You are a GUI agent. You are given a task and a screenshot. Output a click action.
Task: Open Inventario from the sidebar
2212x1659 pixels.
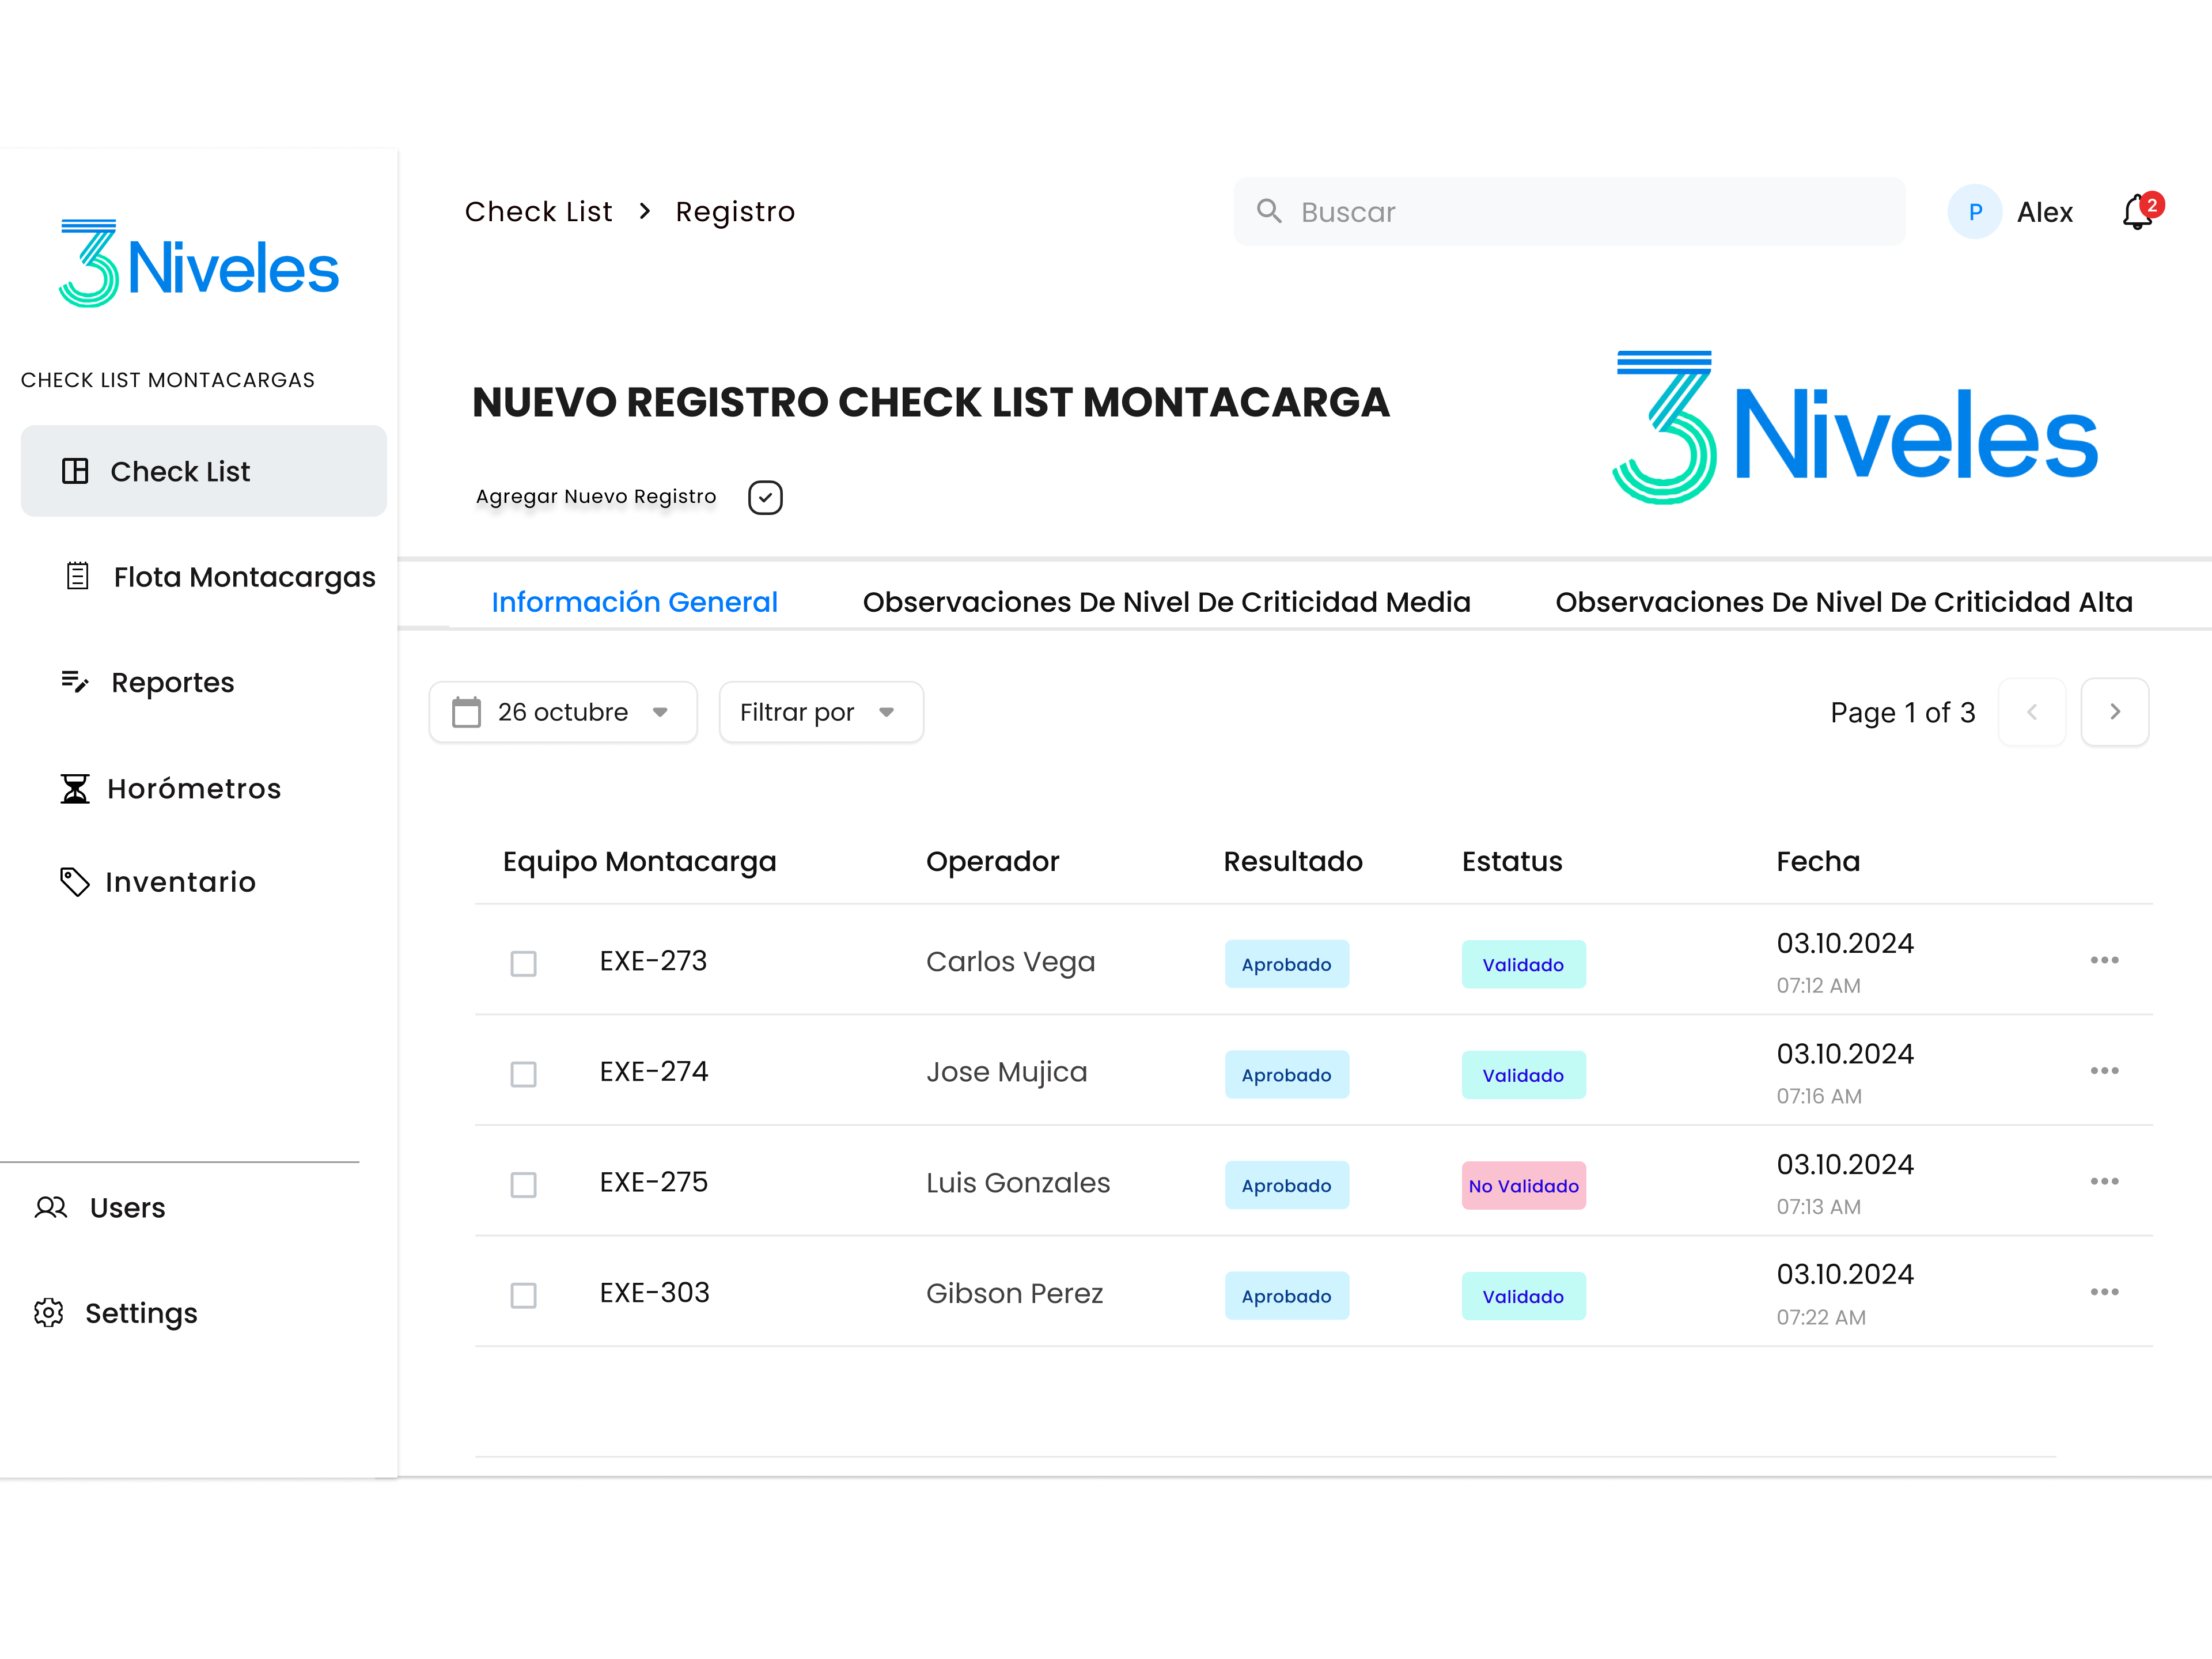click(x=180, y=882)
